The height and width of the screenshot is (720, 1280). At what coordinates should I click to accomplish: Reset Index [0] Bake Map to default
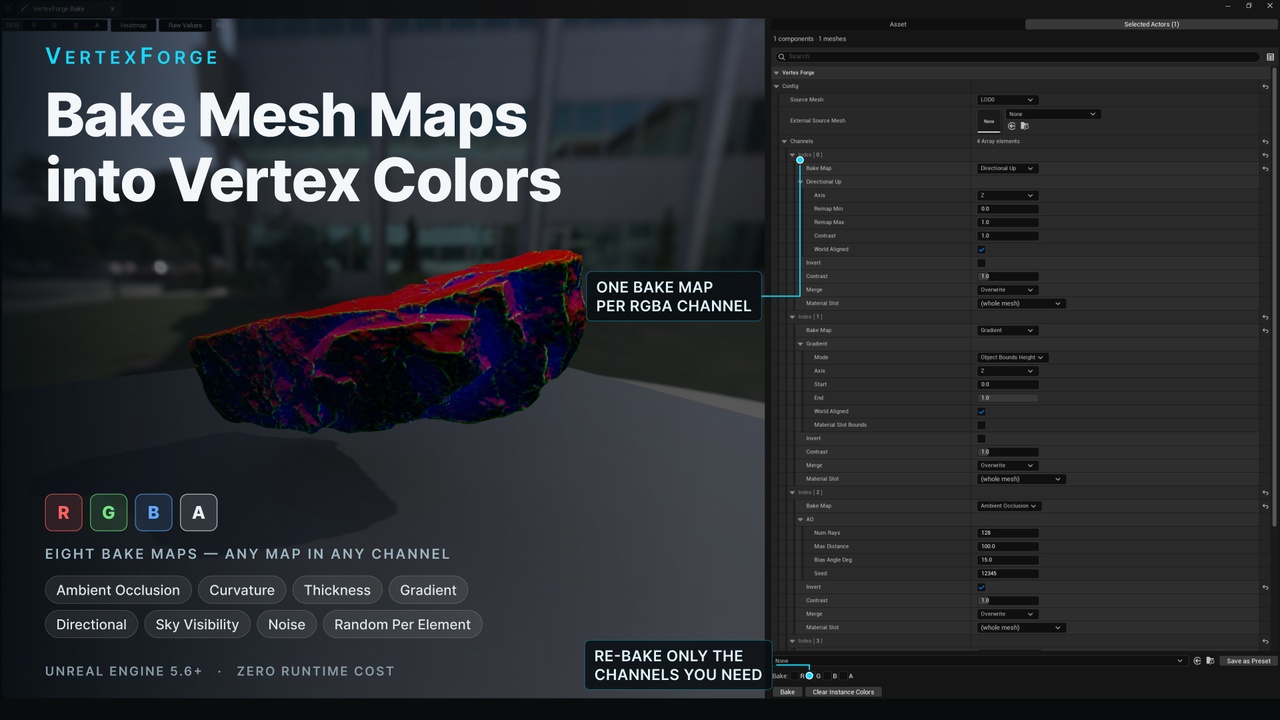pyautogui.click(x=1266, y=168)
